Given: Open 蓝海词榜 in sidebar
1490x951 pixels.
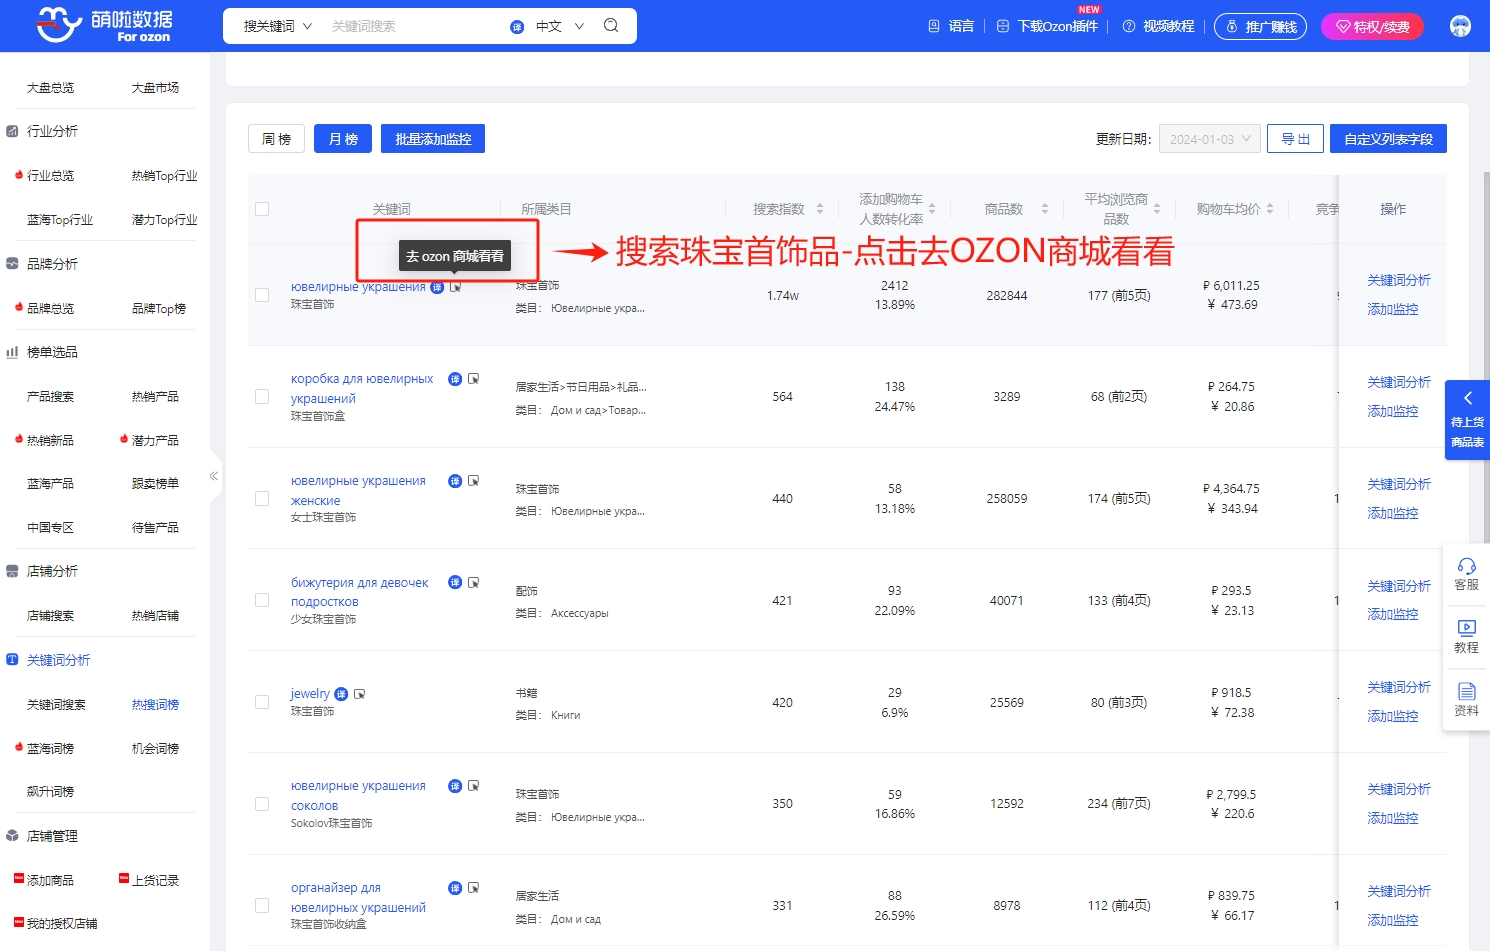Looking at the screenshot, I should [50, 749].
